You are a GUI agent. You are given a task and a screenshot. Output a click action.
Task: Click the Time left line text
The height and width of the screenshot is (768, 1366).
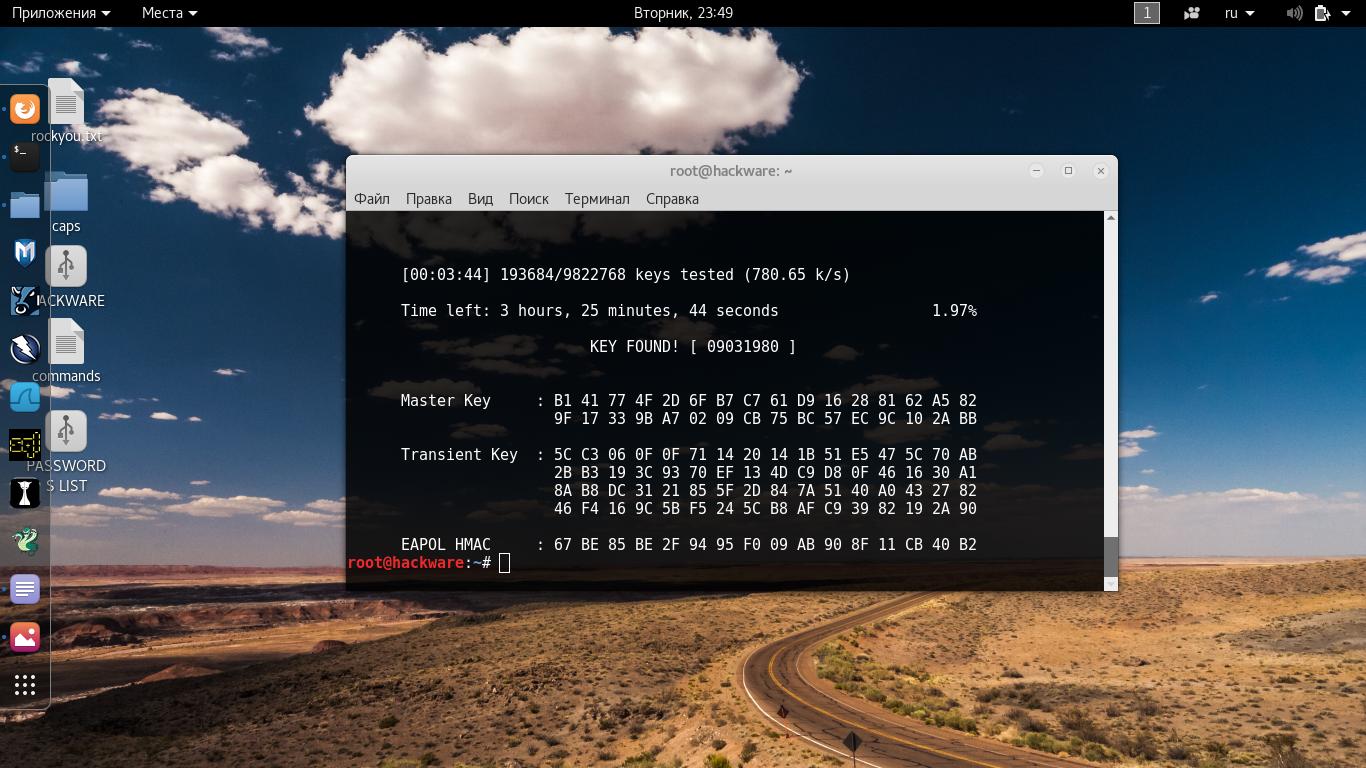(589, 311)
